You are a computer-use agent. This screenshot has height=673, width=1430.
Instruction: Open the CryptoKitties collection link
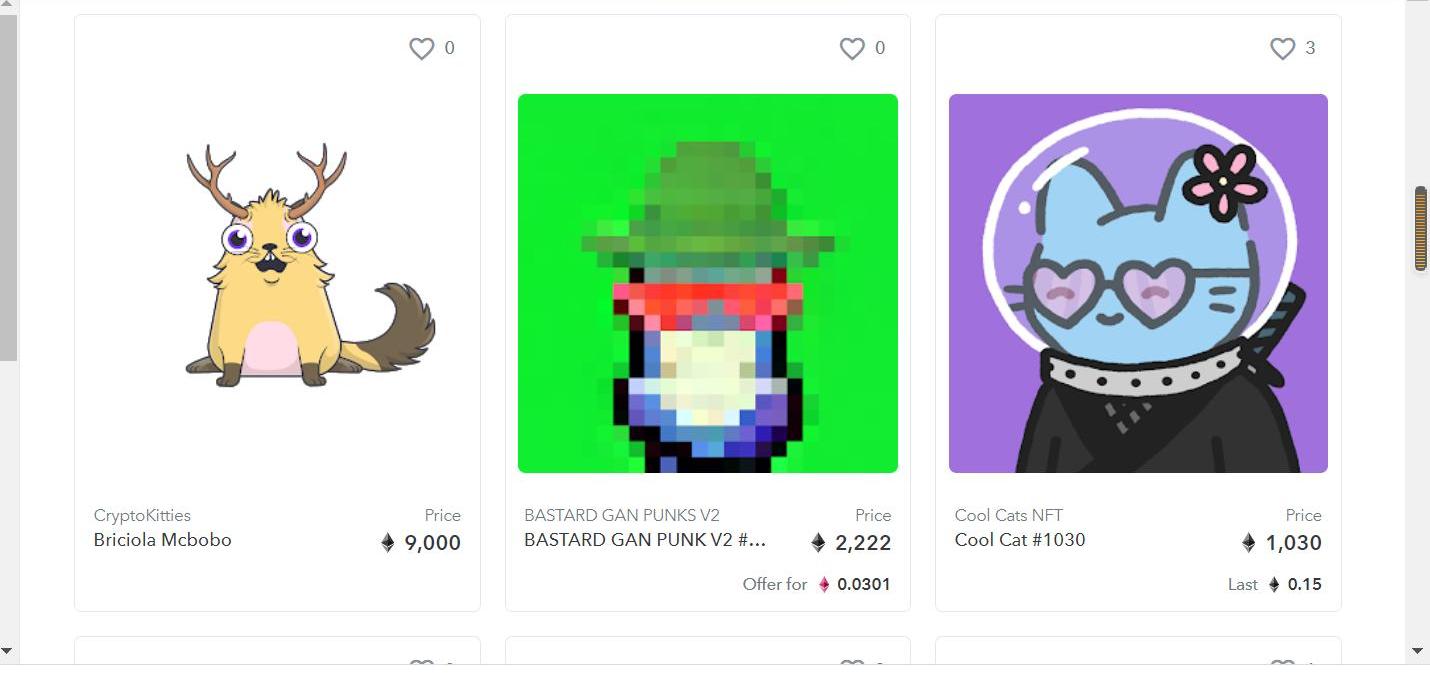coord(142,516)
